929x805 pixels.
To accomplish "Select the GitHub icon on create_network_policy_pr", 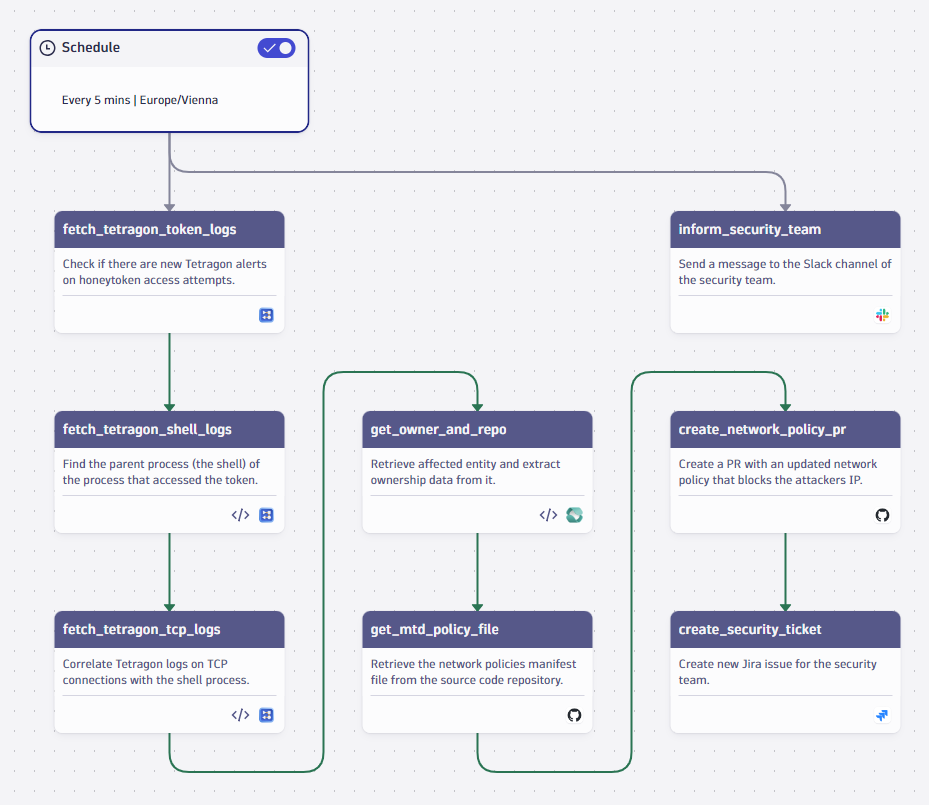I will click(881, 515).
